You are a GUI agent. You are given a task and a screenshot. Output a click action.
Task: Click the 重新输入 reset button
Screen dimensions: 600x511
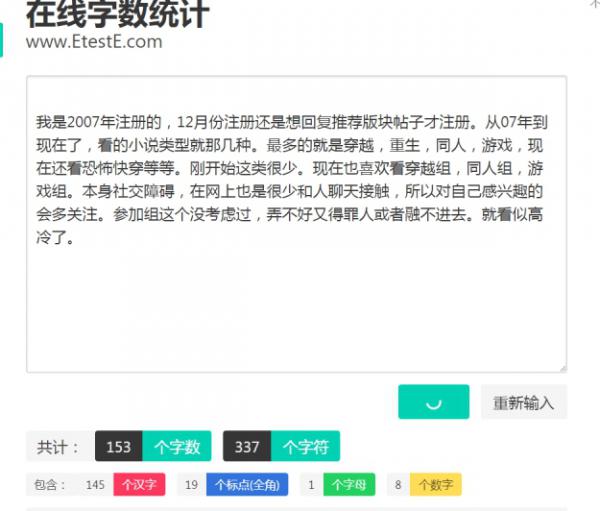pos(524,402)
